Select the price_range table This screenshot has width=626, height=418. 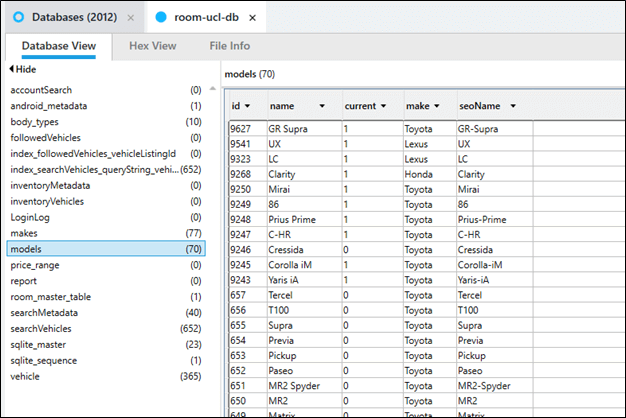[106, 265]
